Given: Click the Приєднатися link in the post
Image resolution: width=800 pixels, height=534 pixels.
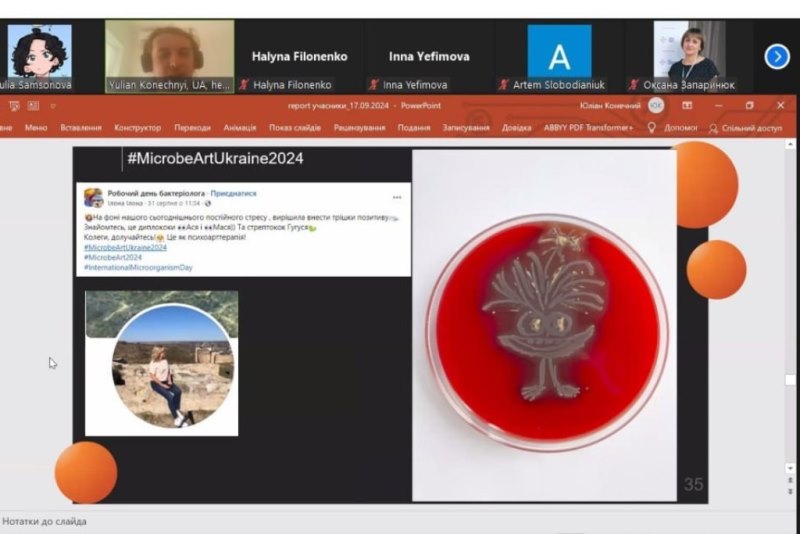Looking at the screenshot, I should (234, 193).
